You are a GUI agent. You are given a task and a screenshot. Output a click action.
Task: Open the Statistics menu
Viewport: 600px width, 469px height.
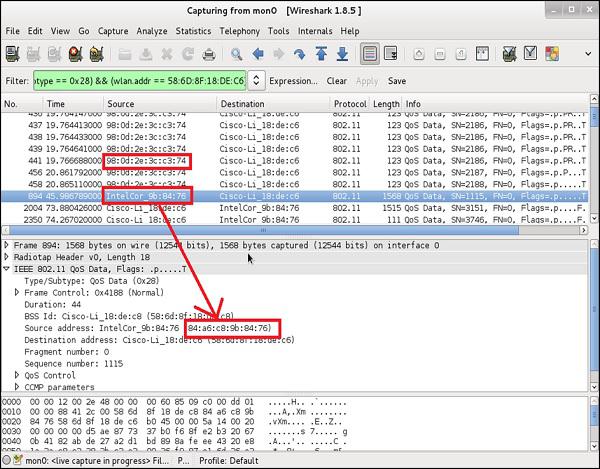(x=193, y=31)
